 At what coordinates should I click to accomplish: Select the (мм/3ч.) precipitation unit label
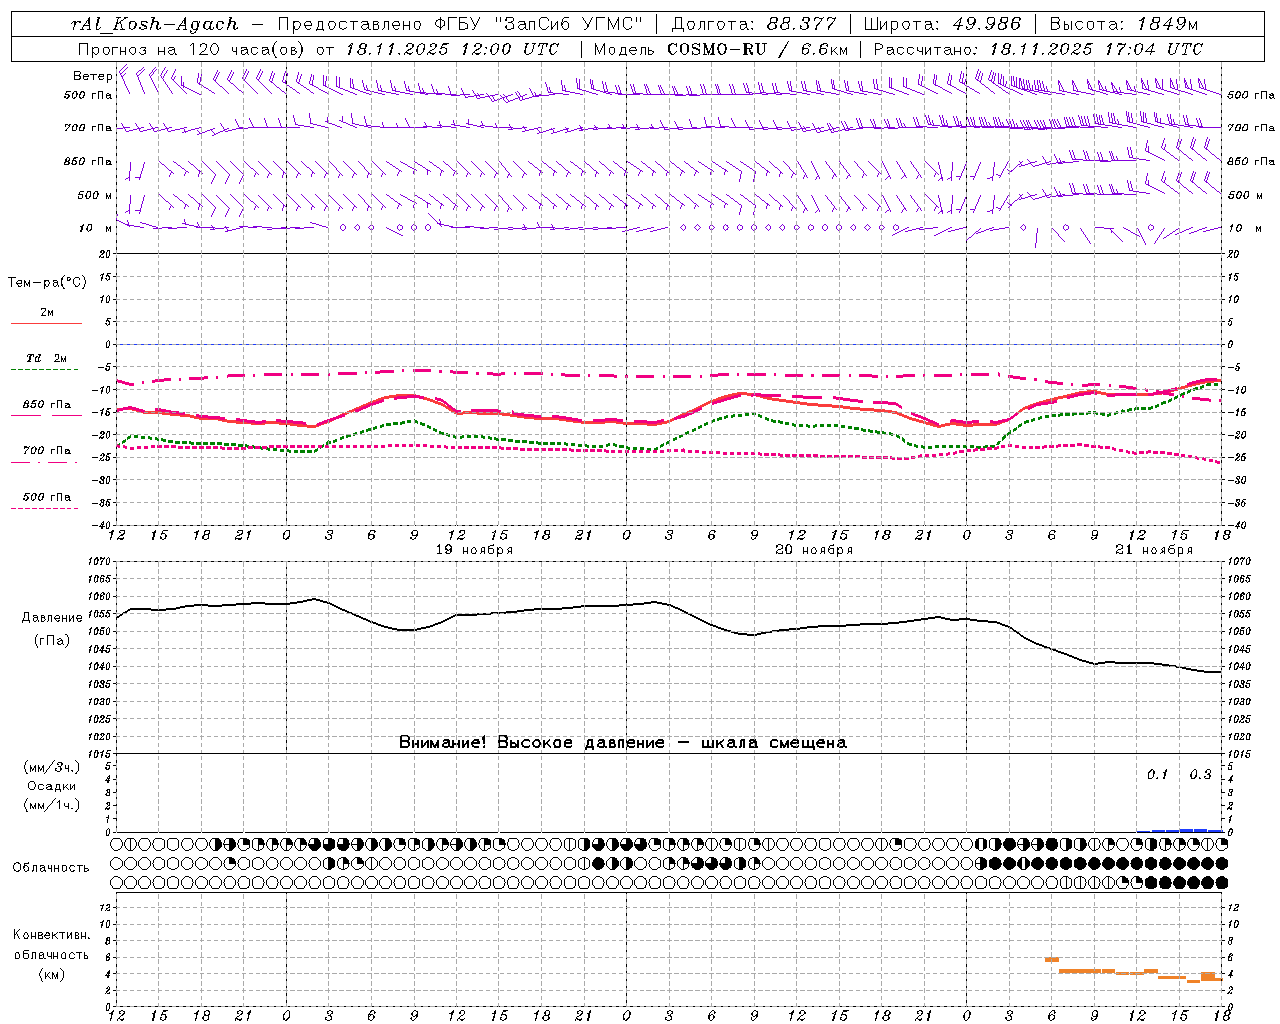coord(52,768)
